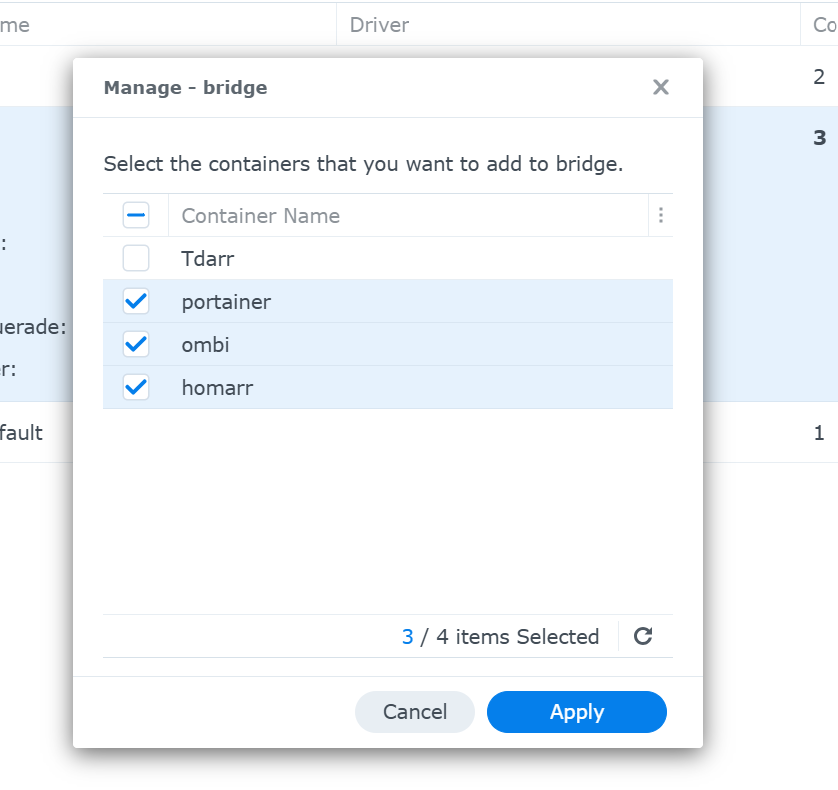Untick the homarr container checkbox

(x=136, y=387)
